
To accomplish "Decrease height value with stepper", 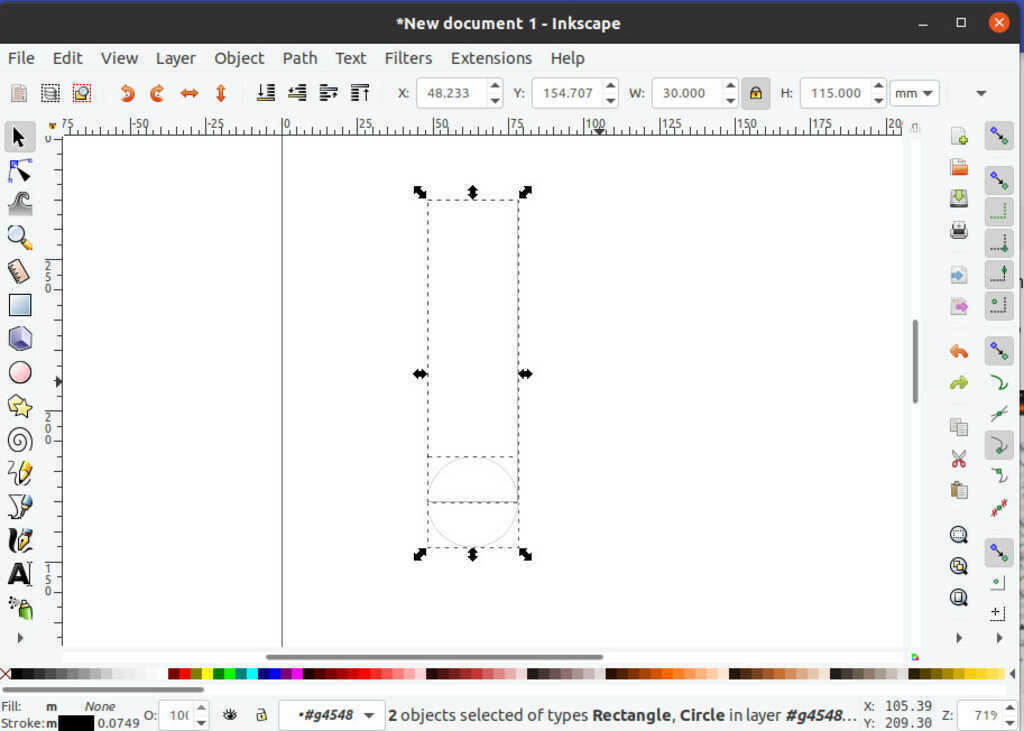I will [x=878, y=101].
